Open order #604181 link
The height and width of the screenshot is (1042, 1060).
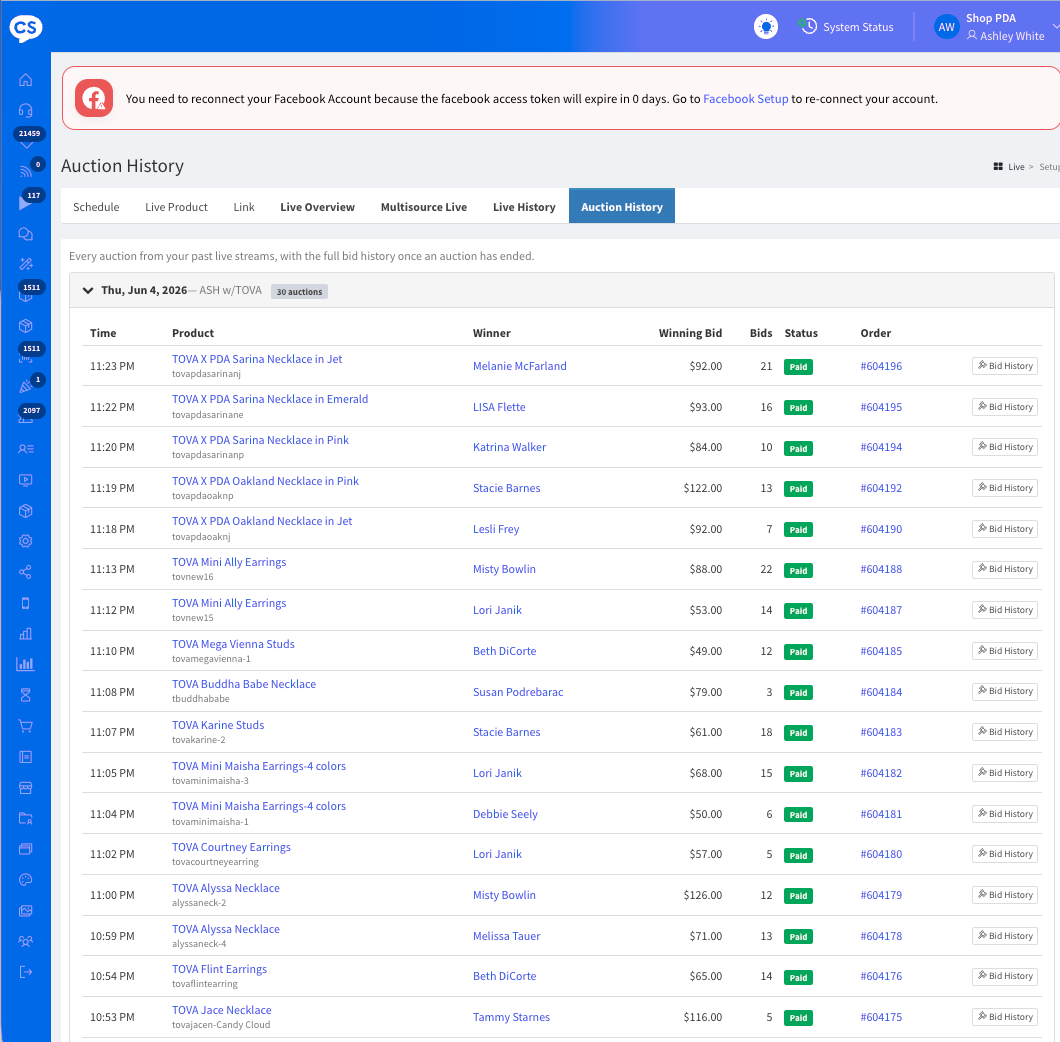(881, 814)
